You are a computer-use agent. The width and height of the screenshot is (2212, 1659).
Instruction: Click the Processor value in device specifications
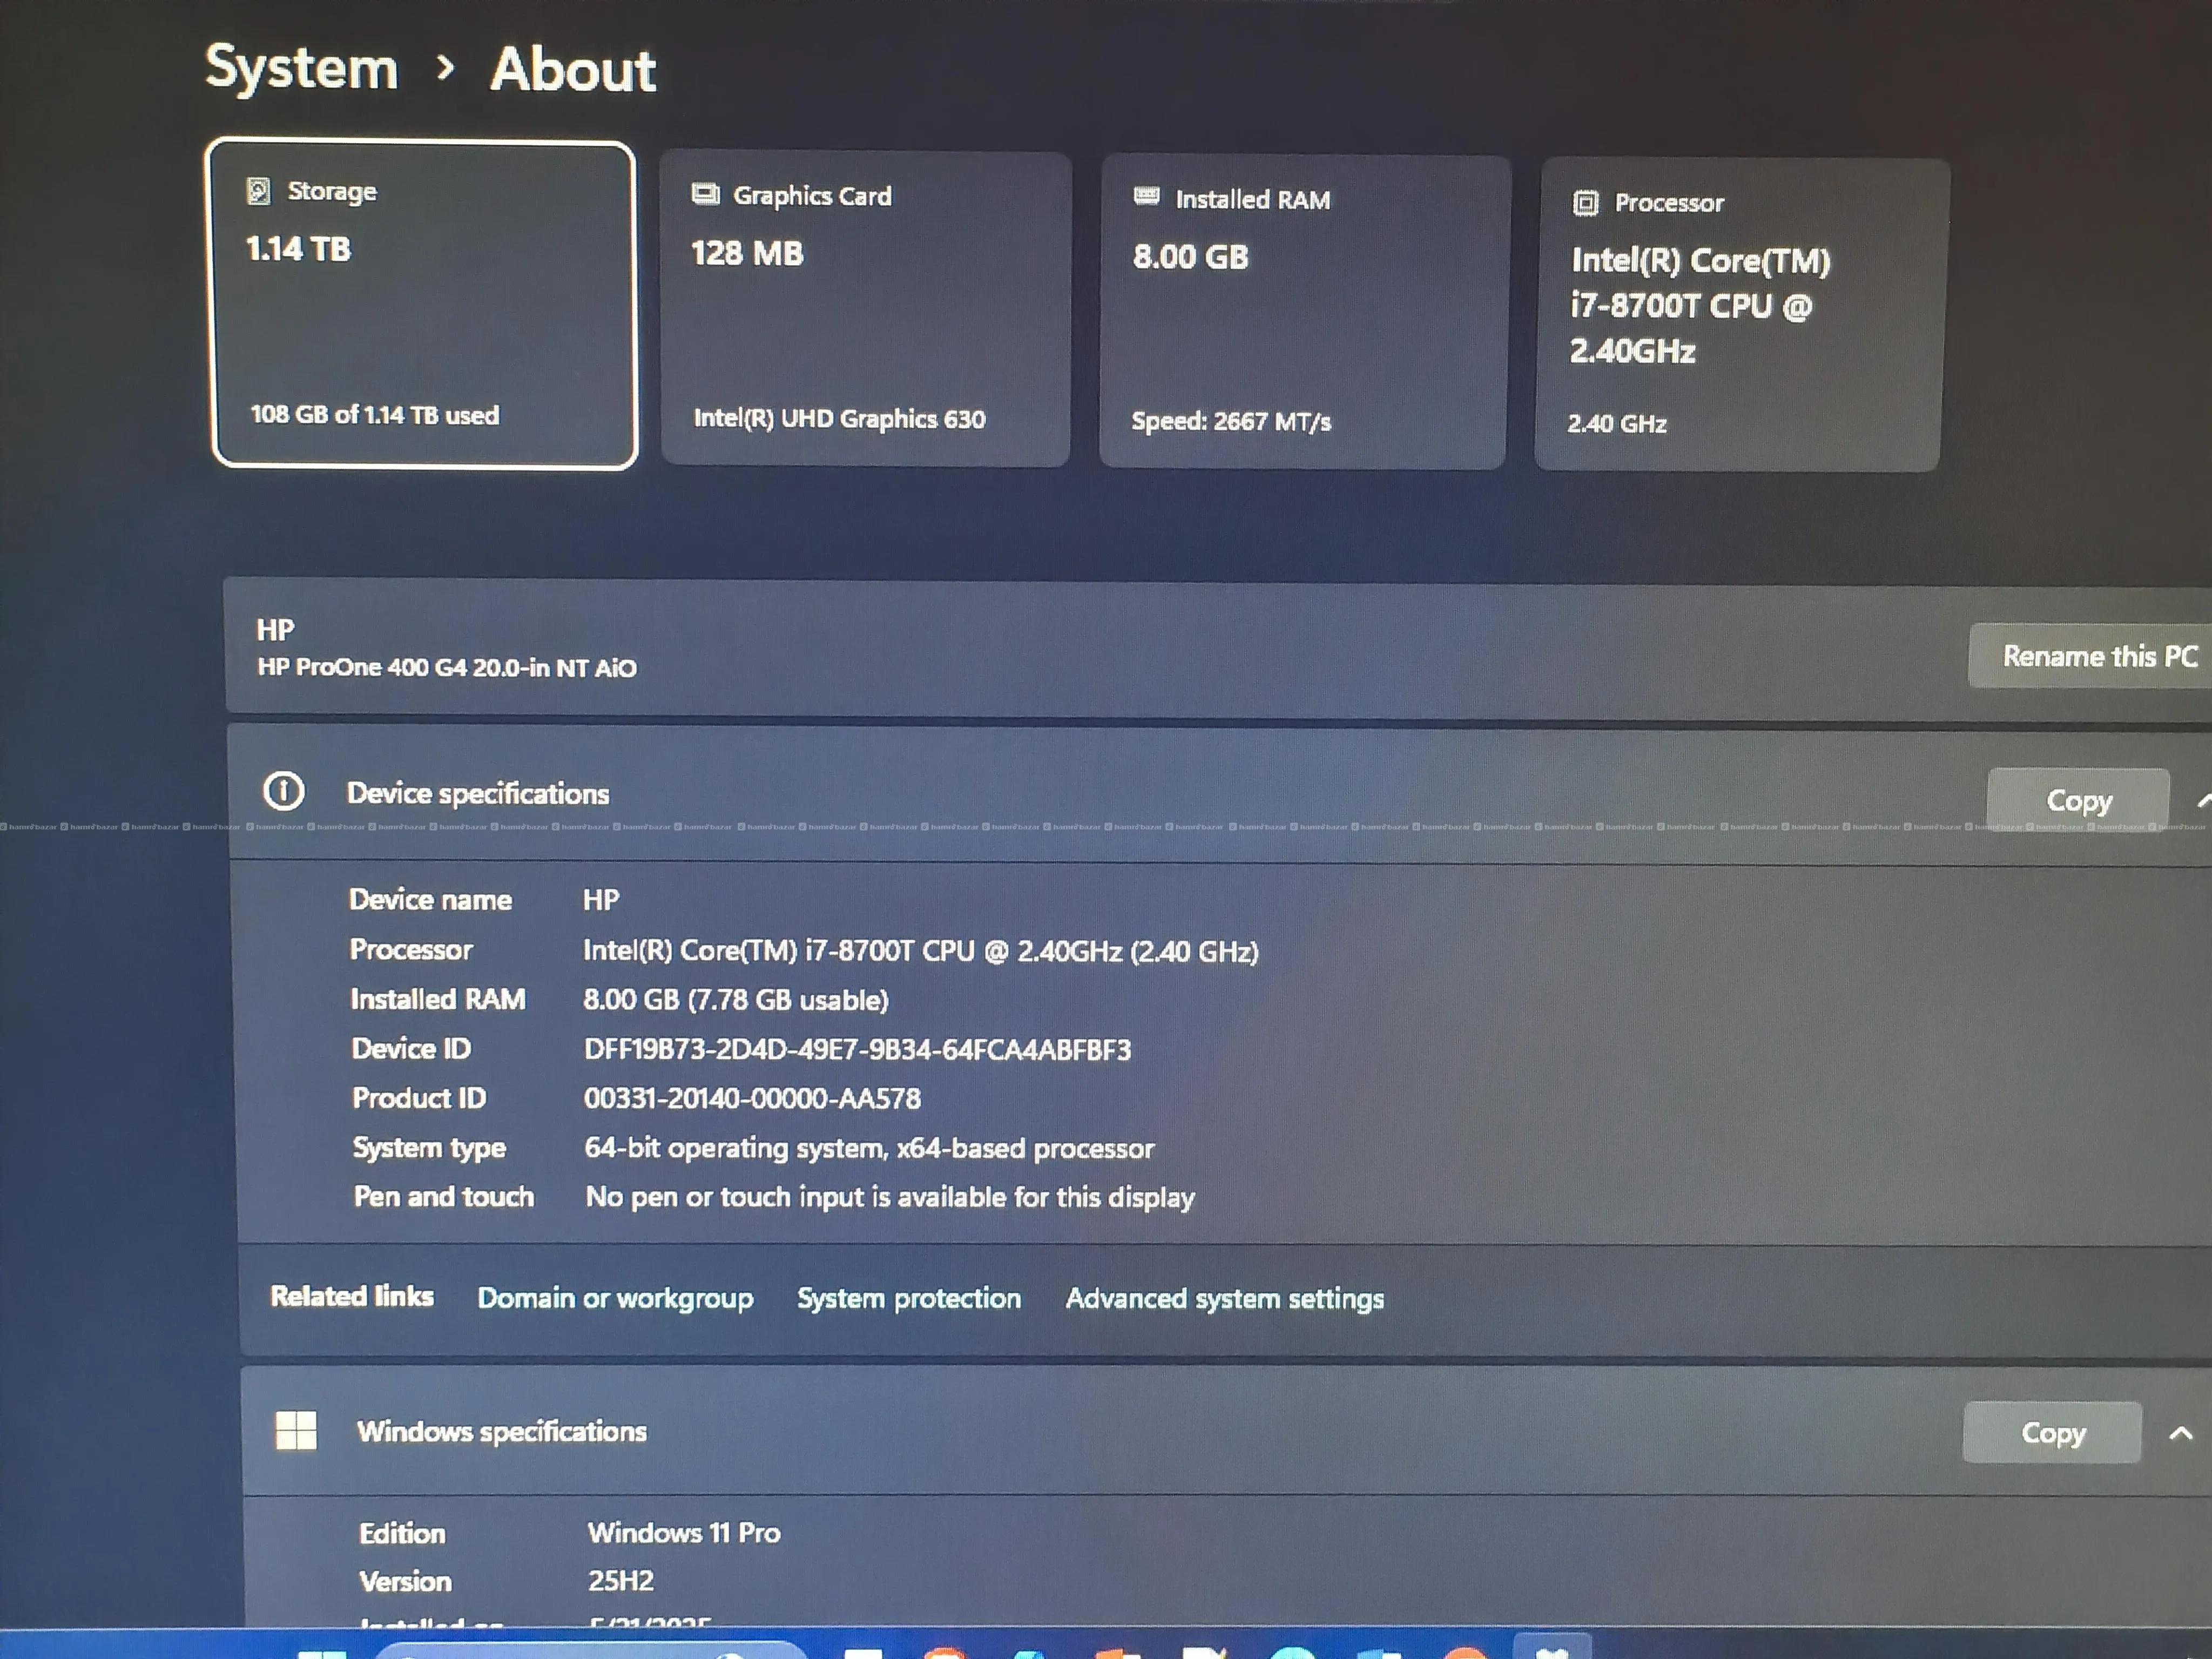click(920, 951)
